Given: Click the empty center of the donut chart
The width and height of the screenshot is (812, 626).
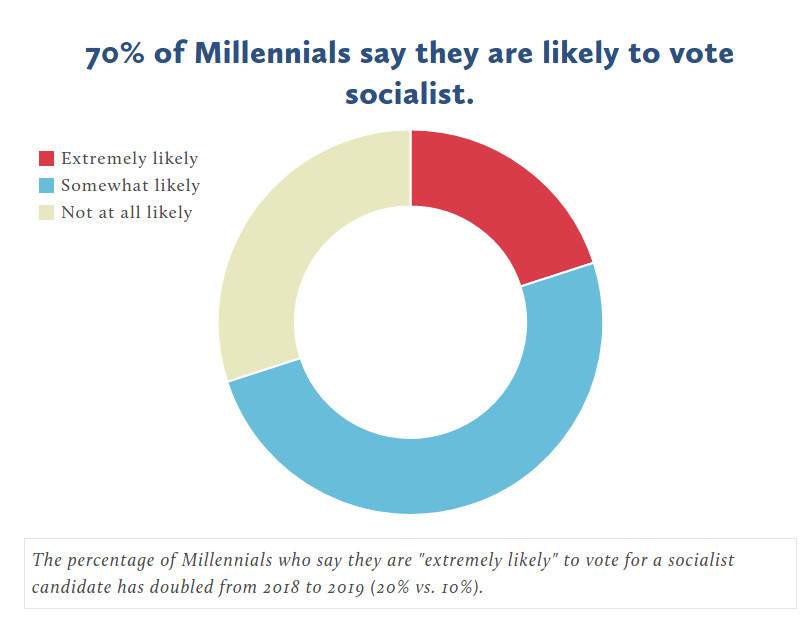Looking at the screenshot, I should 410,322.
